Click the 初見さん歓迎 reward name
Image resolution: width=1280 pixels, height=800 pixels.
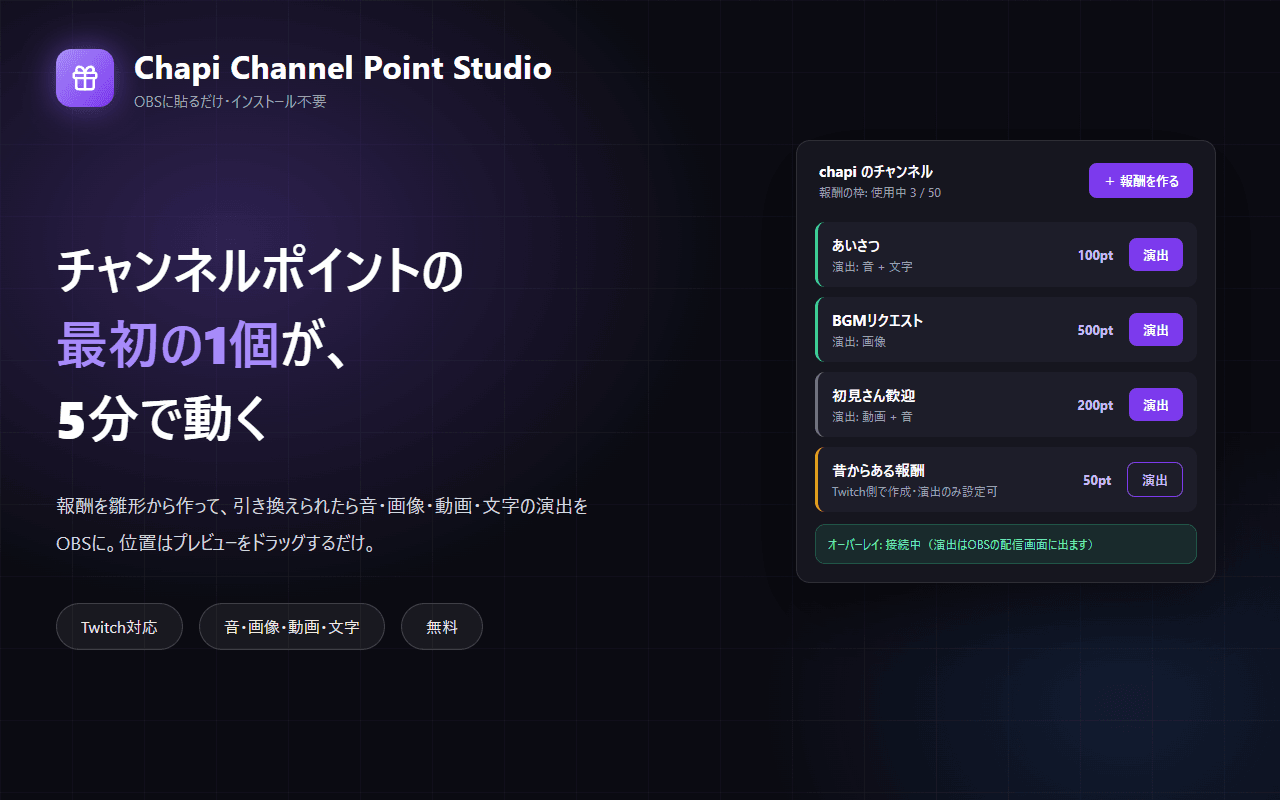tap(874, 396)
